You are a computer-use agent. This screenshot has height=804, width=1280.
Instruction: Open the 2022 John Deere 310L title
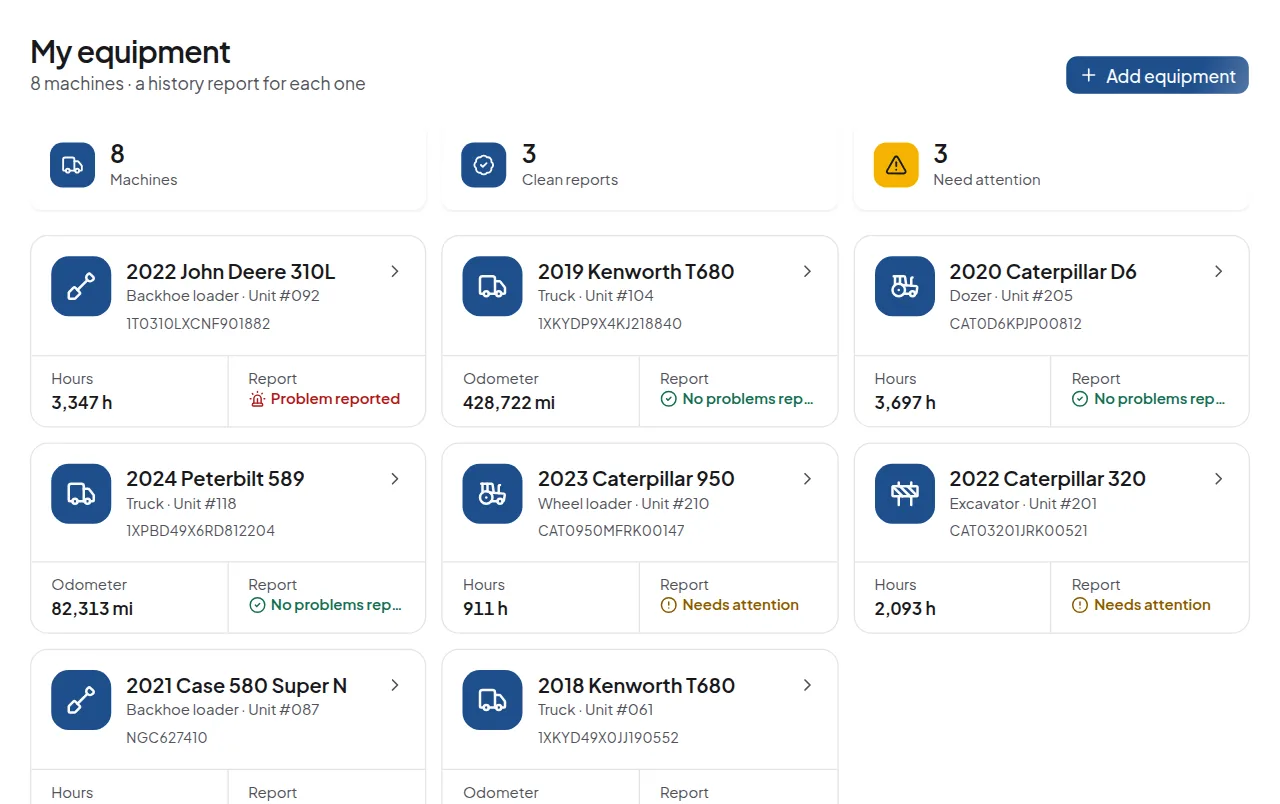pyautogui.click(x=231, y=271)
